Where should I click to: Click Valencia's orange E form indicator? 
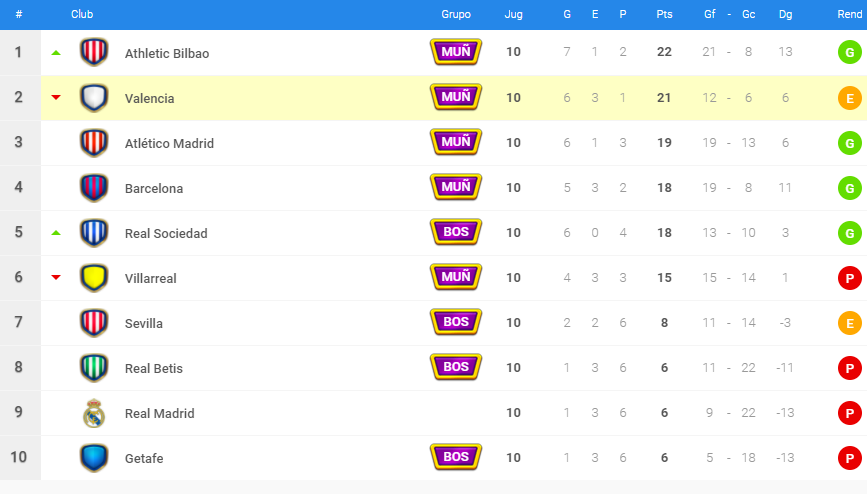(850, 98)
